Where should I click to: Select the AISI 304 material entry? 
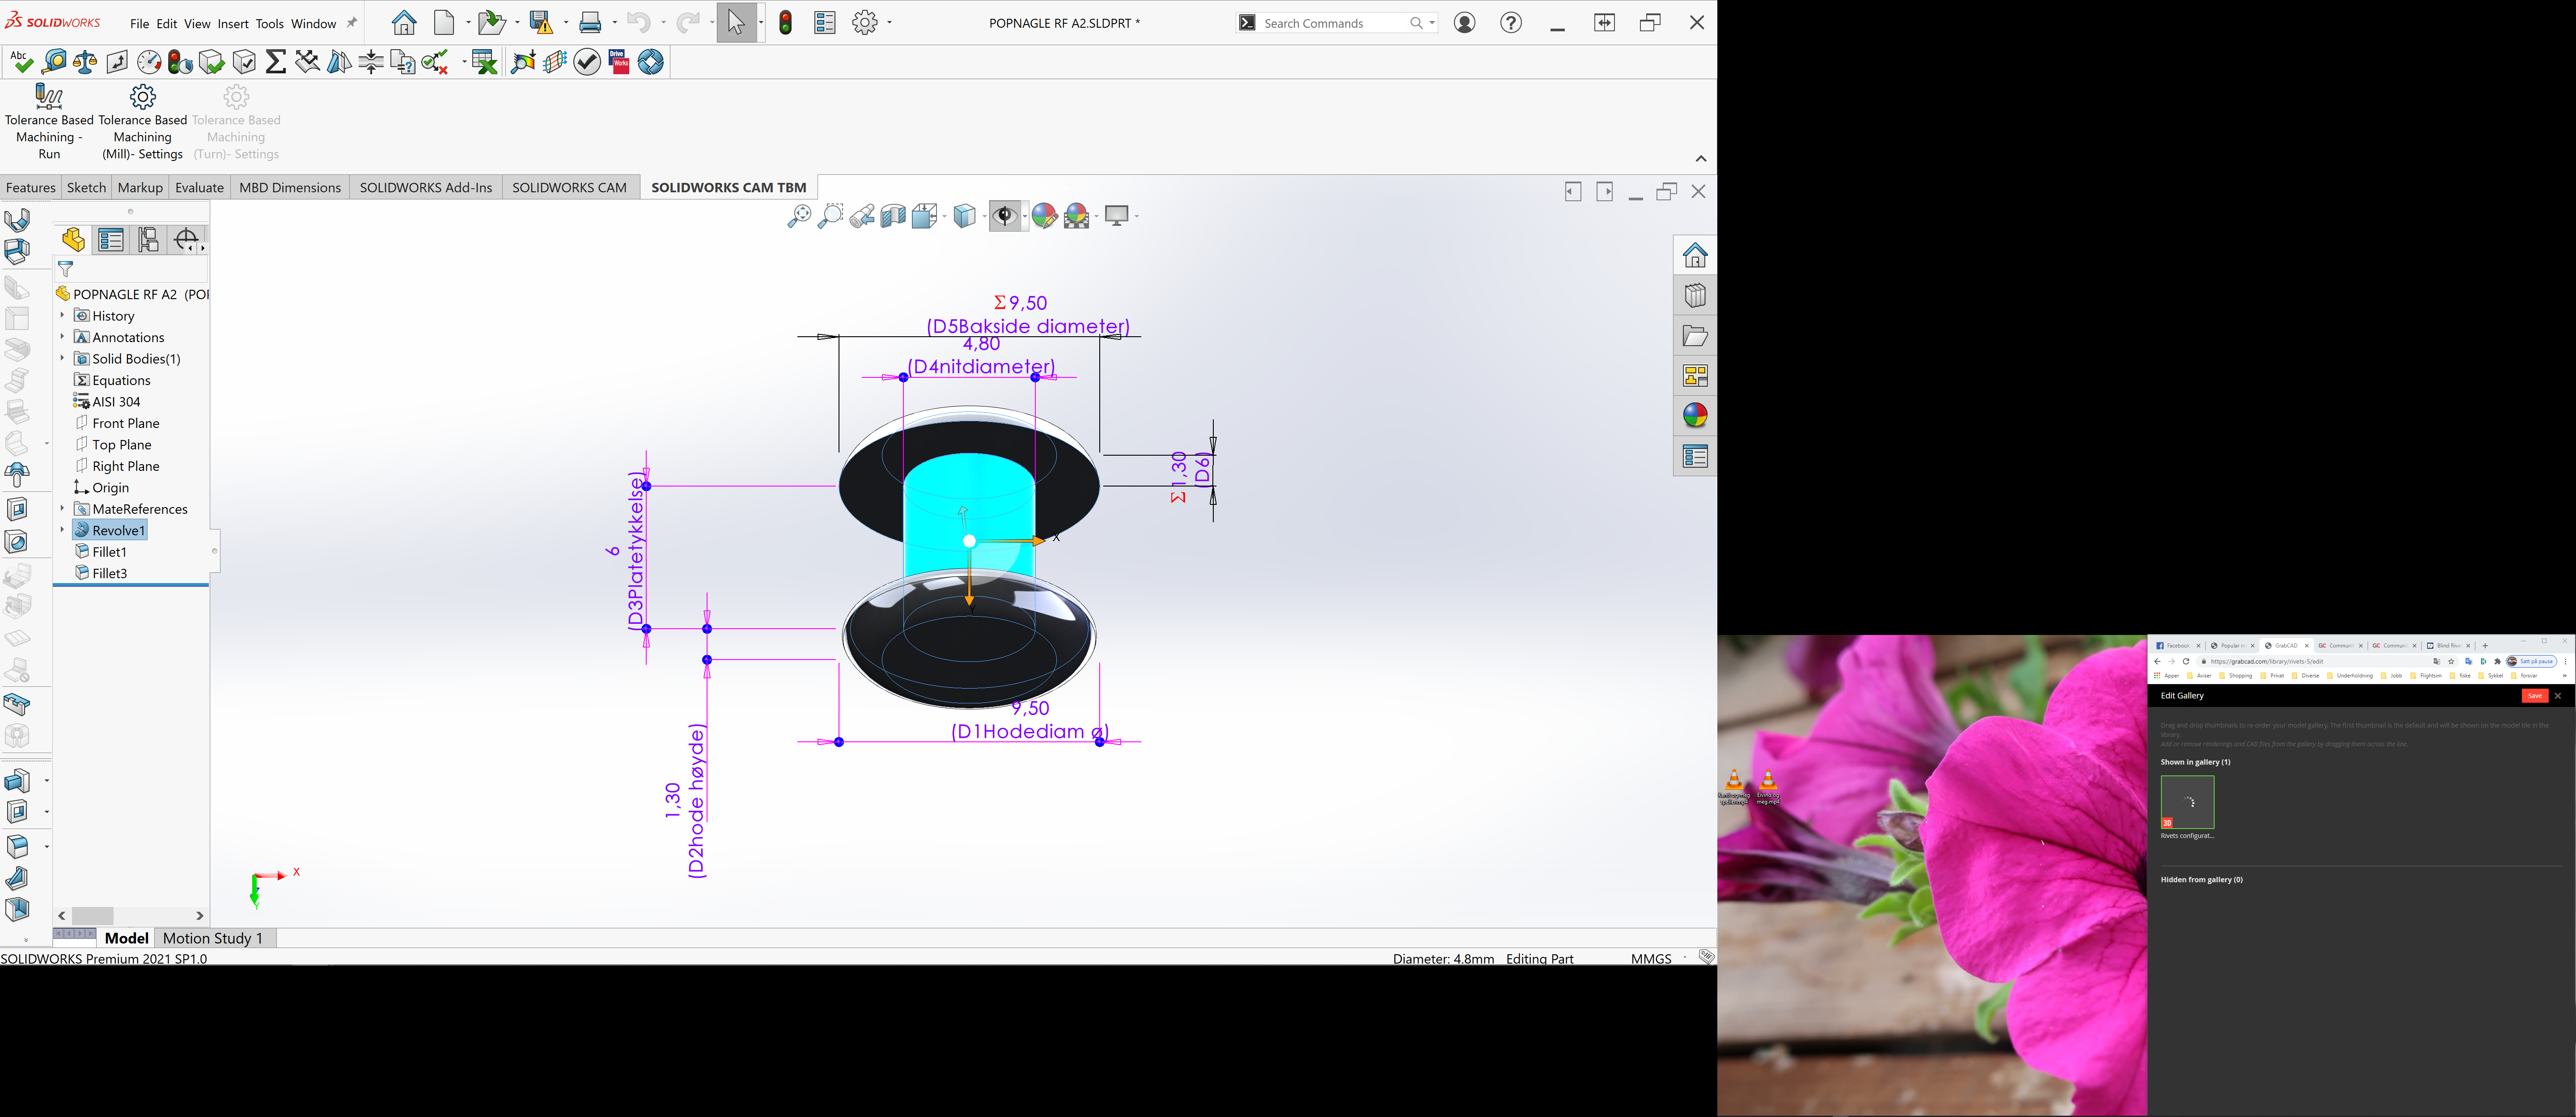pos(116,402)
